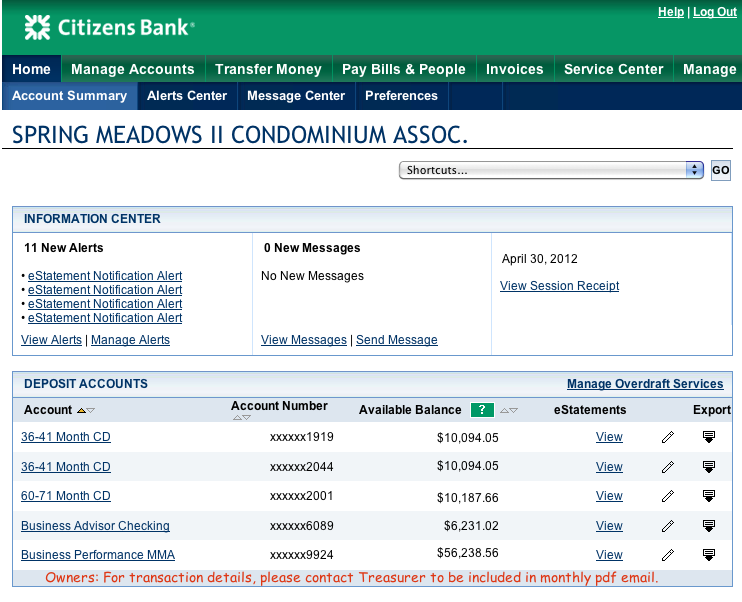Viewport: 742px width, 602px height.
Task: Click the Send Message link
Action: [x=397, y=340]
